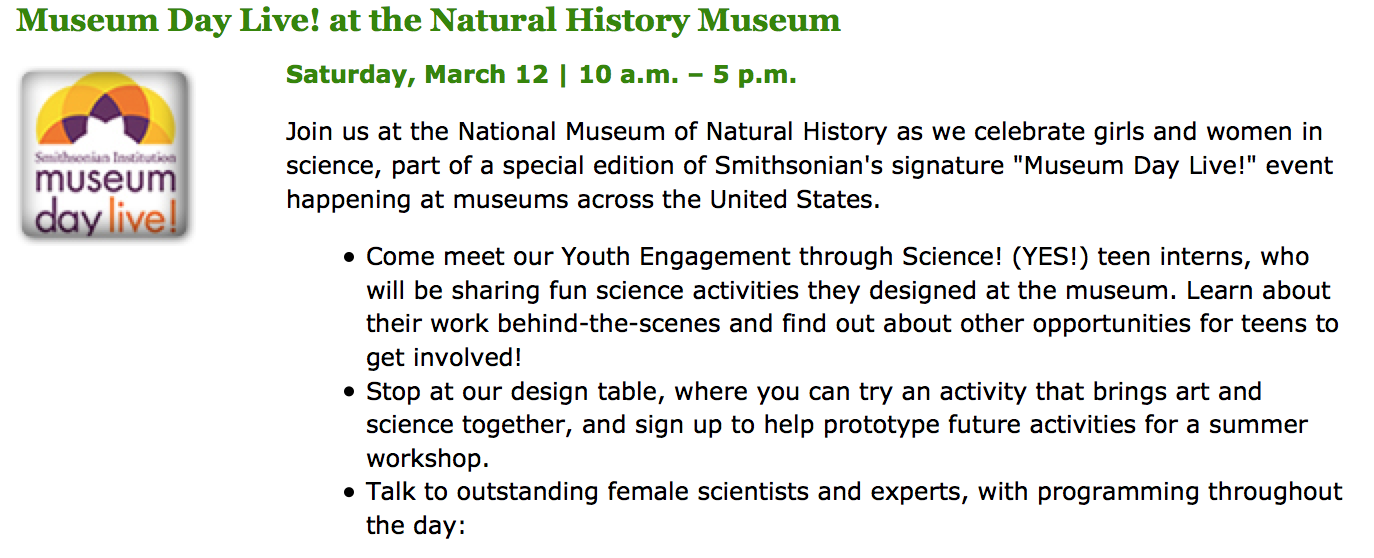The width and height of the screenshot is (1374, 558).
Task: Click bullet dot before "Come meet our Youth"
Action: pos(349,257)
